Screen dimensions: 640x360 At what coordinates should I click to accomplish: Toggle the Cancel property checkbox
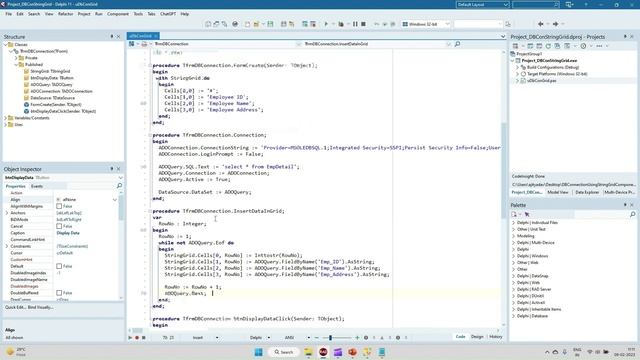coord(59,226)
